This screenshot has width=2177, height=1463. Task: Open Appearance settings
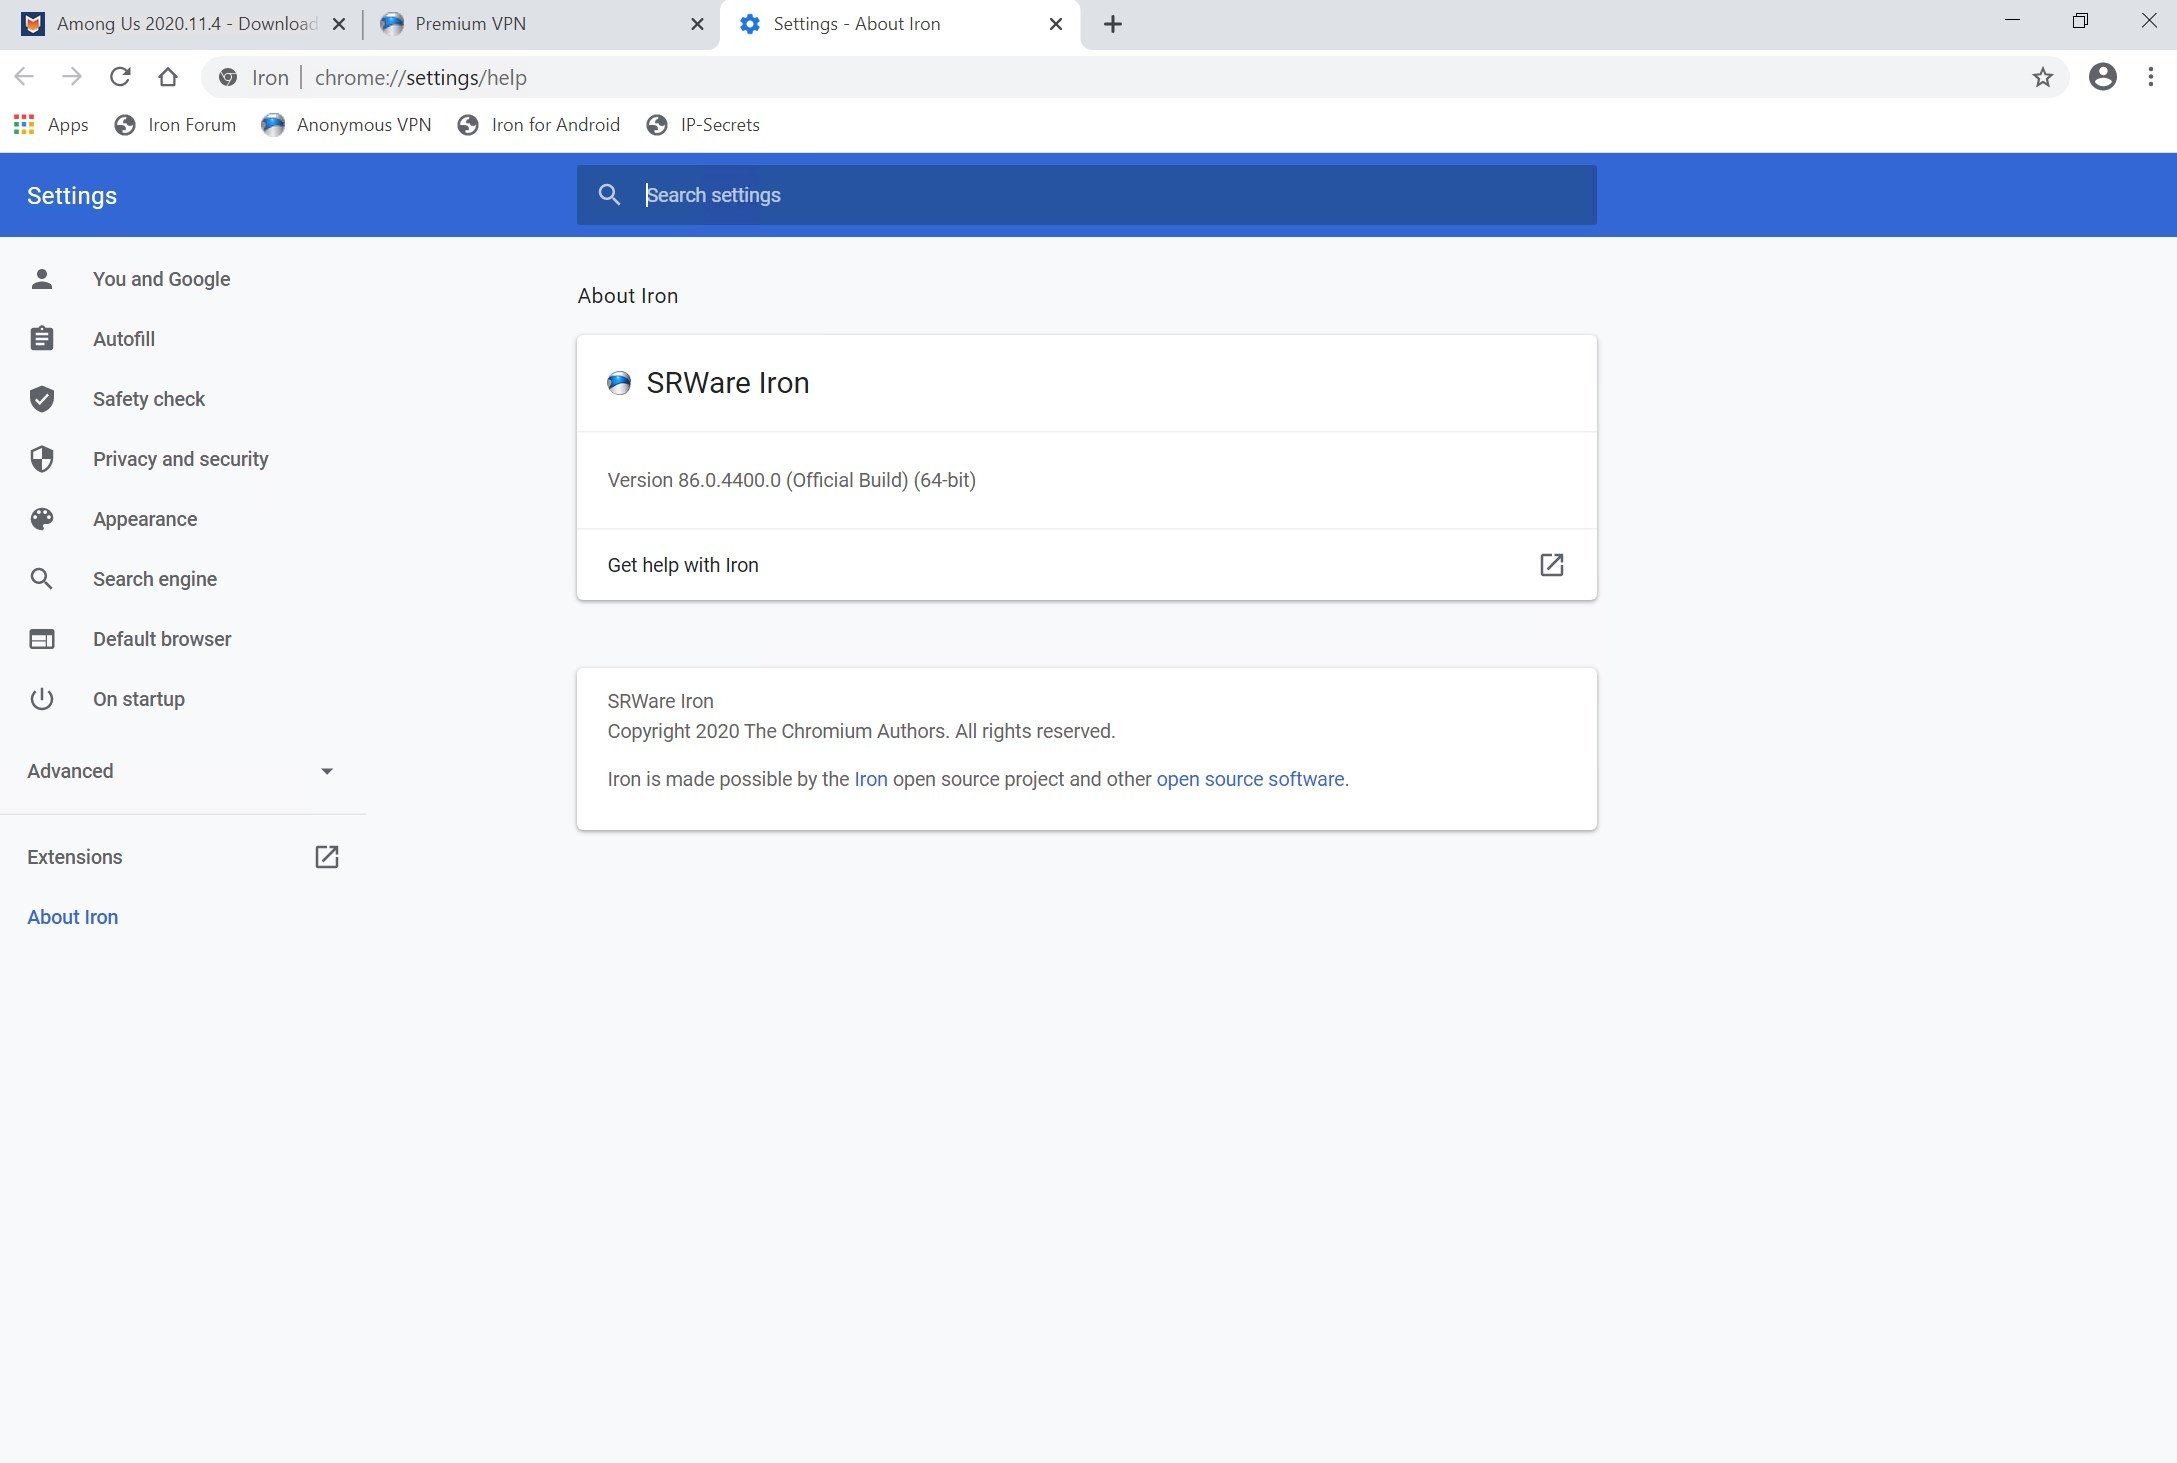(145, 519)
